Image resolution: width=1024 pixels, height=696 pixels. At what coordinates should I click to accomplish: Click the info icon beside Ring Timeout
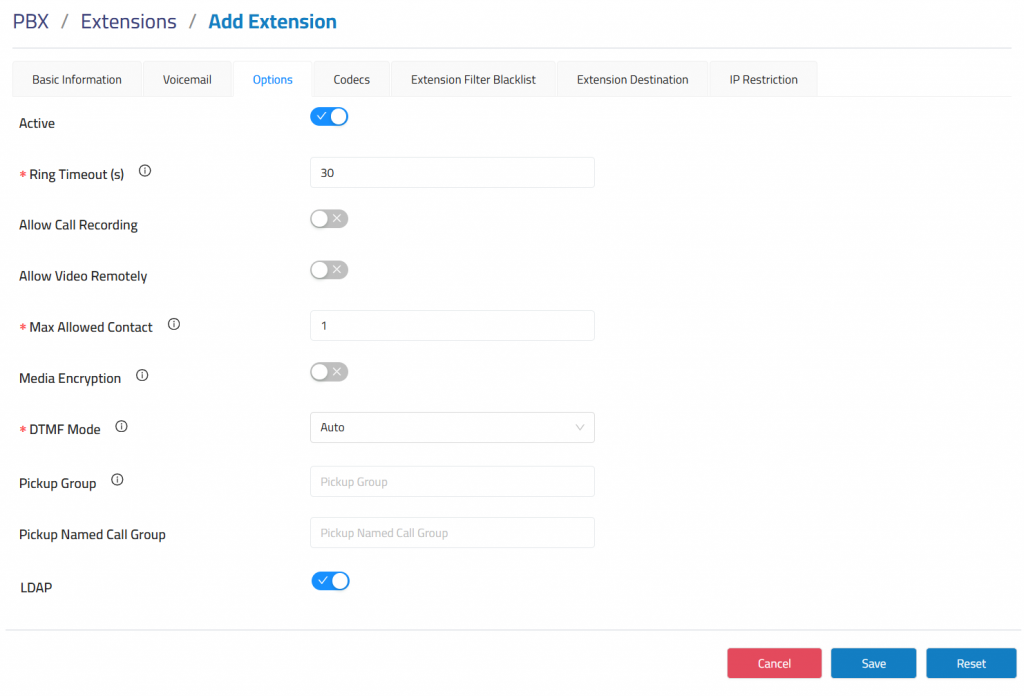point(145,172)
